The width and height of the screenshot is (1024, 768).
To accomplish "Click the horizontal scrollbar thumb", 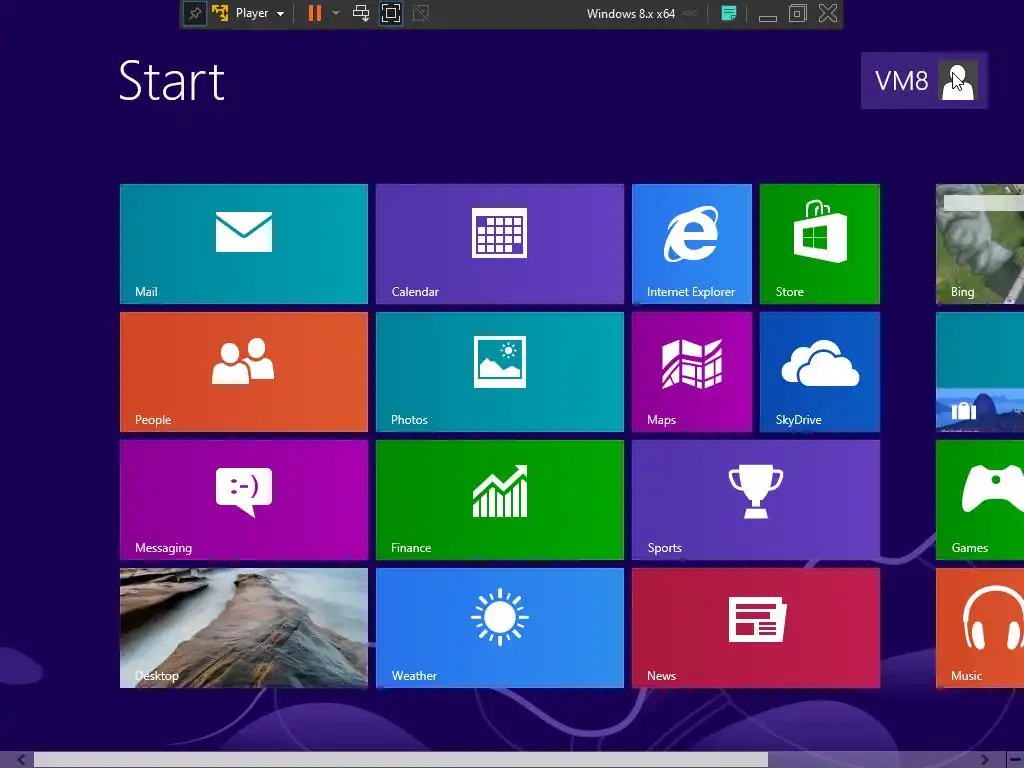I will (x=401, y=760).
